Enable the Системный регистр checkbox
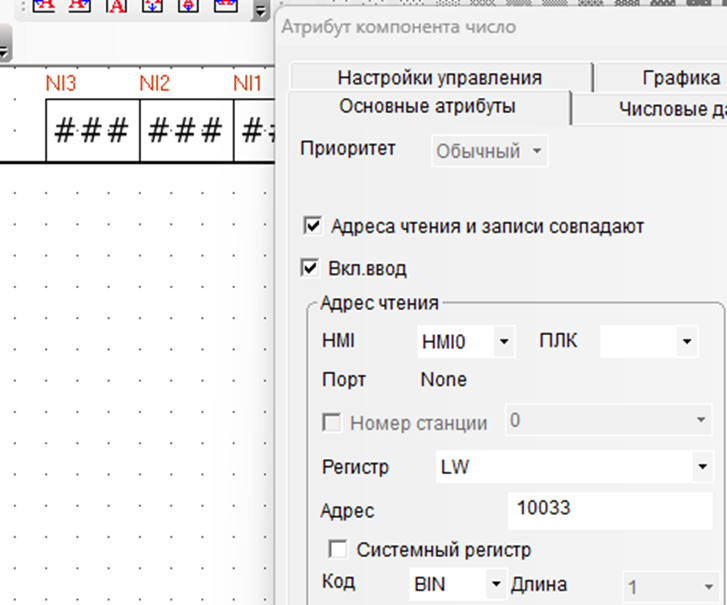 click(337, 549)
